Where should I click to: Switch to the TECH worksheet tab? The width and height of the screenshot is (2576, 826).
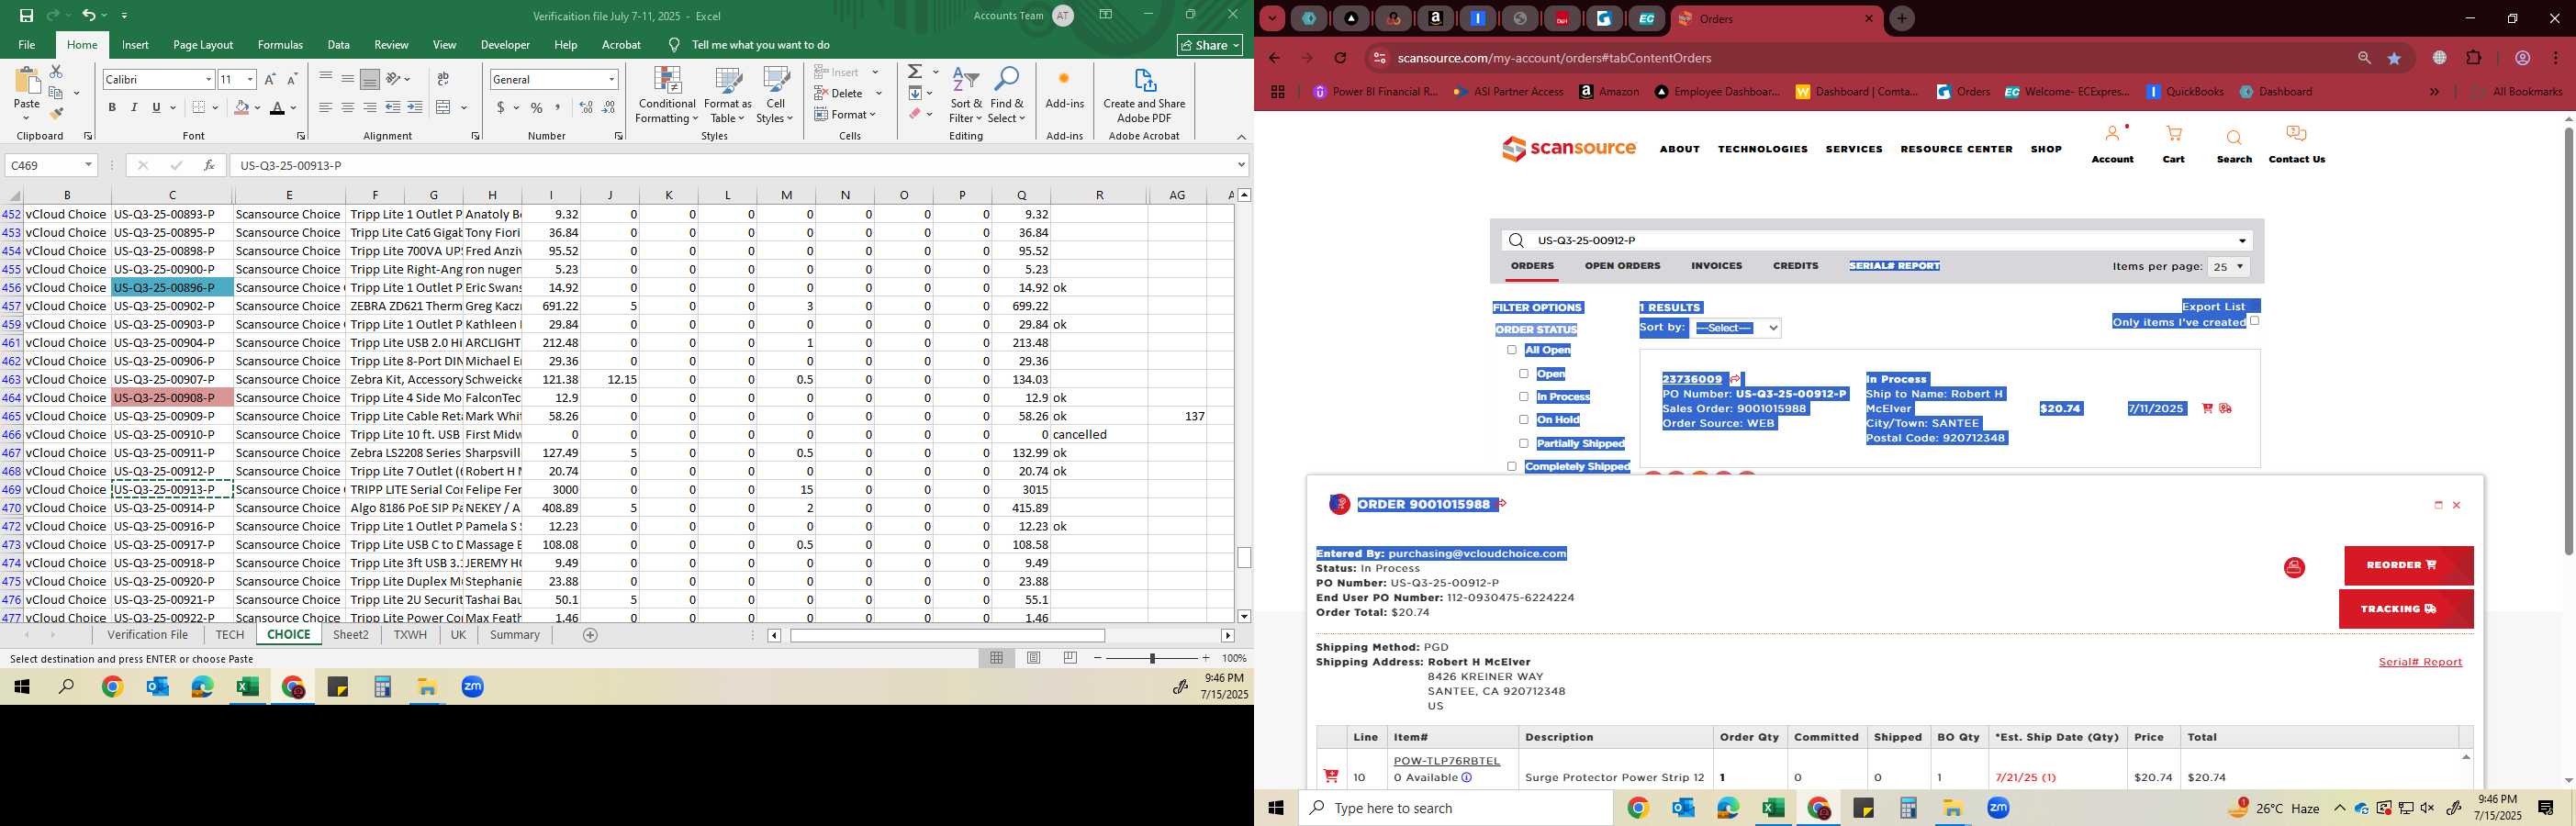(230, 635)
